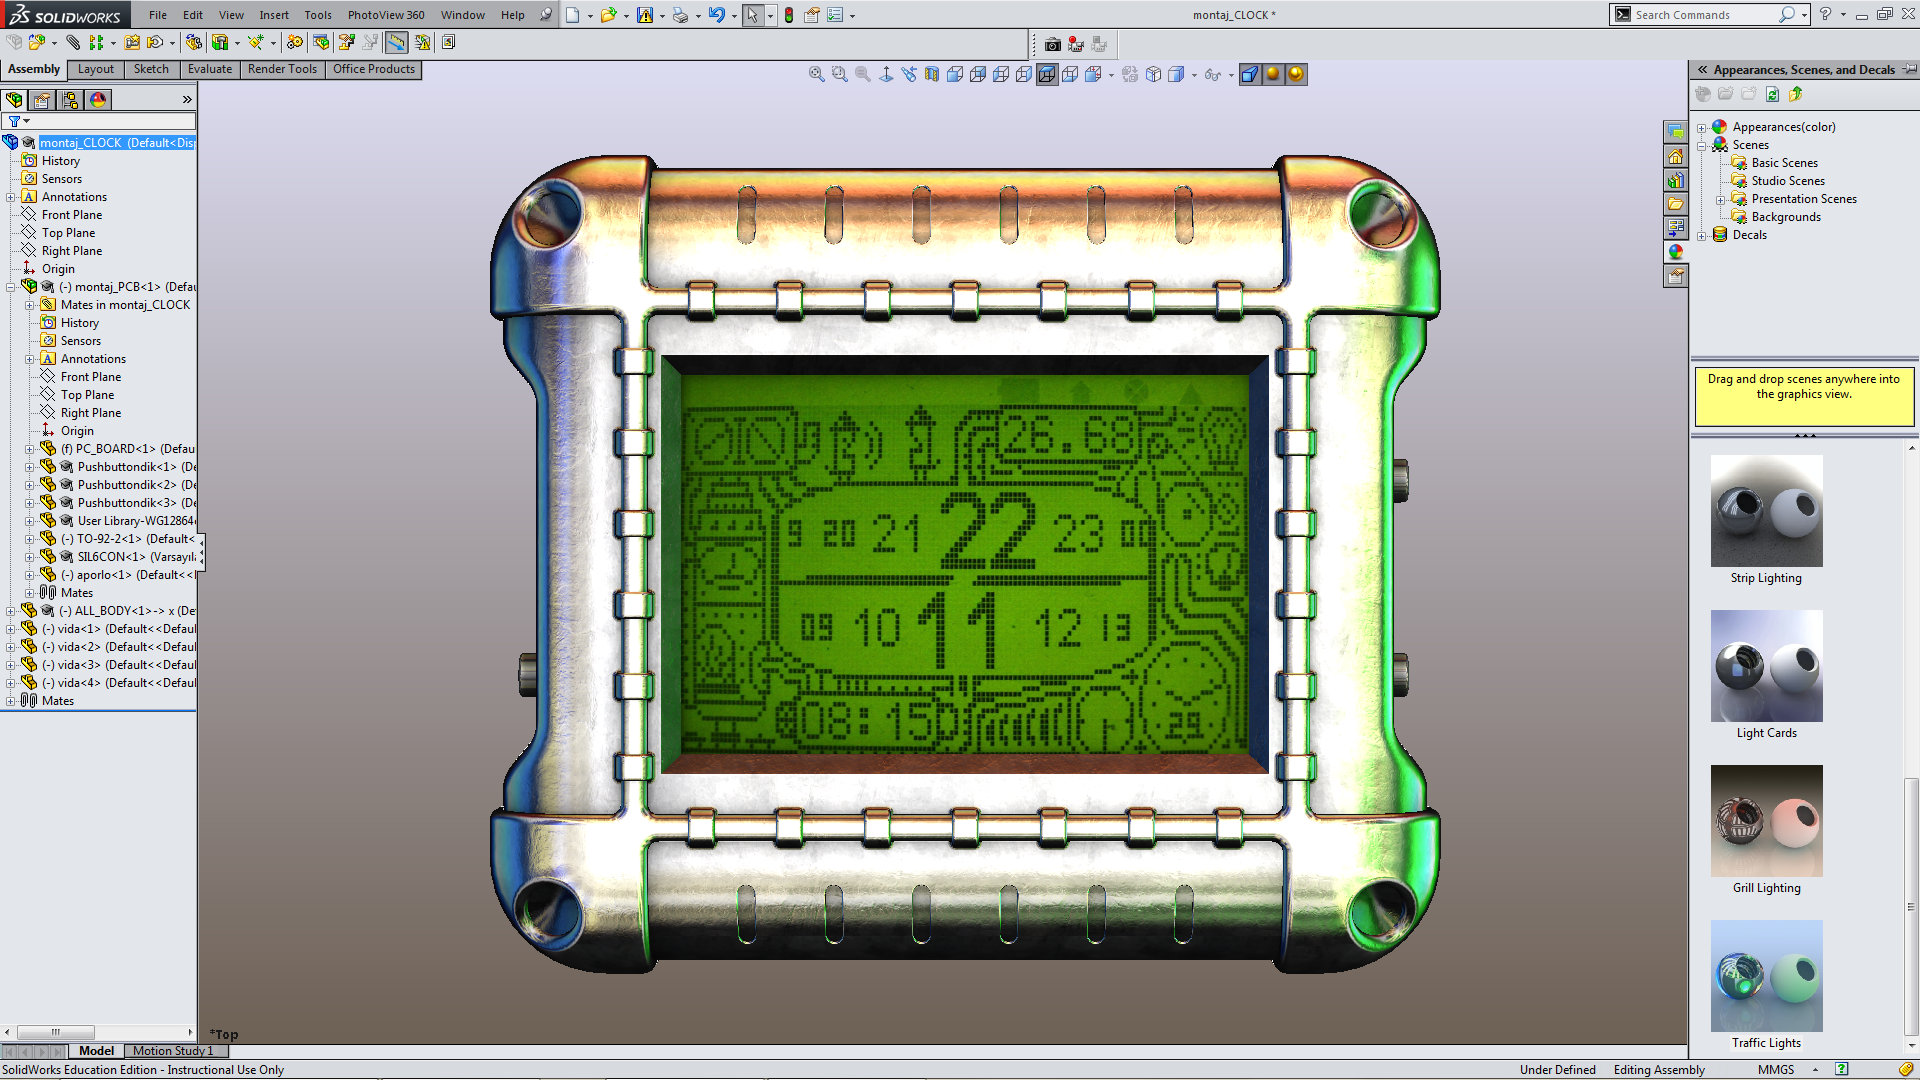Image resolution: width=1920 pixels, height=1080 pixels.
Task: Open the ConfigurationManager tab icon
Action: (x=70, y=100)
